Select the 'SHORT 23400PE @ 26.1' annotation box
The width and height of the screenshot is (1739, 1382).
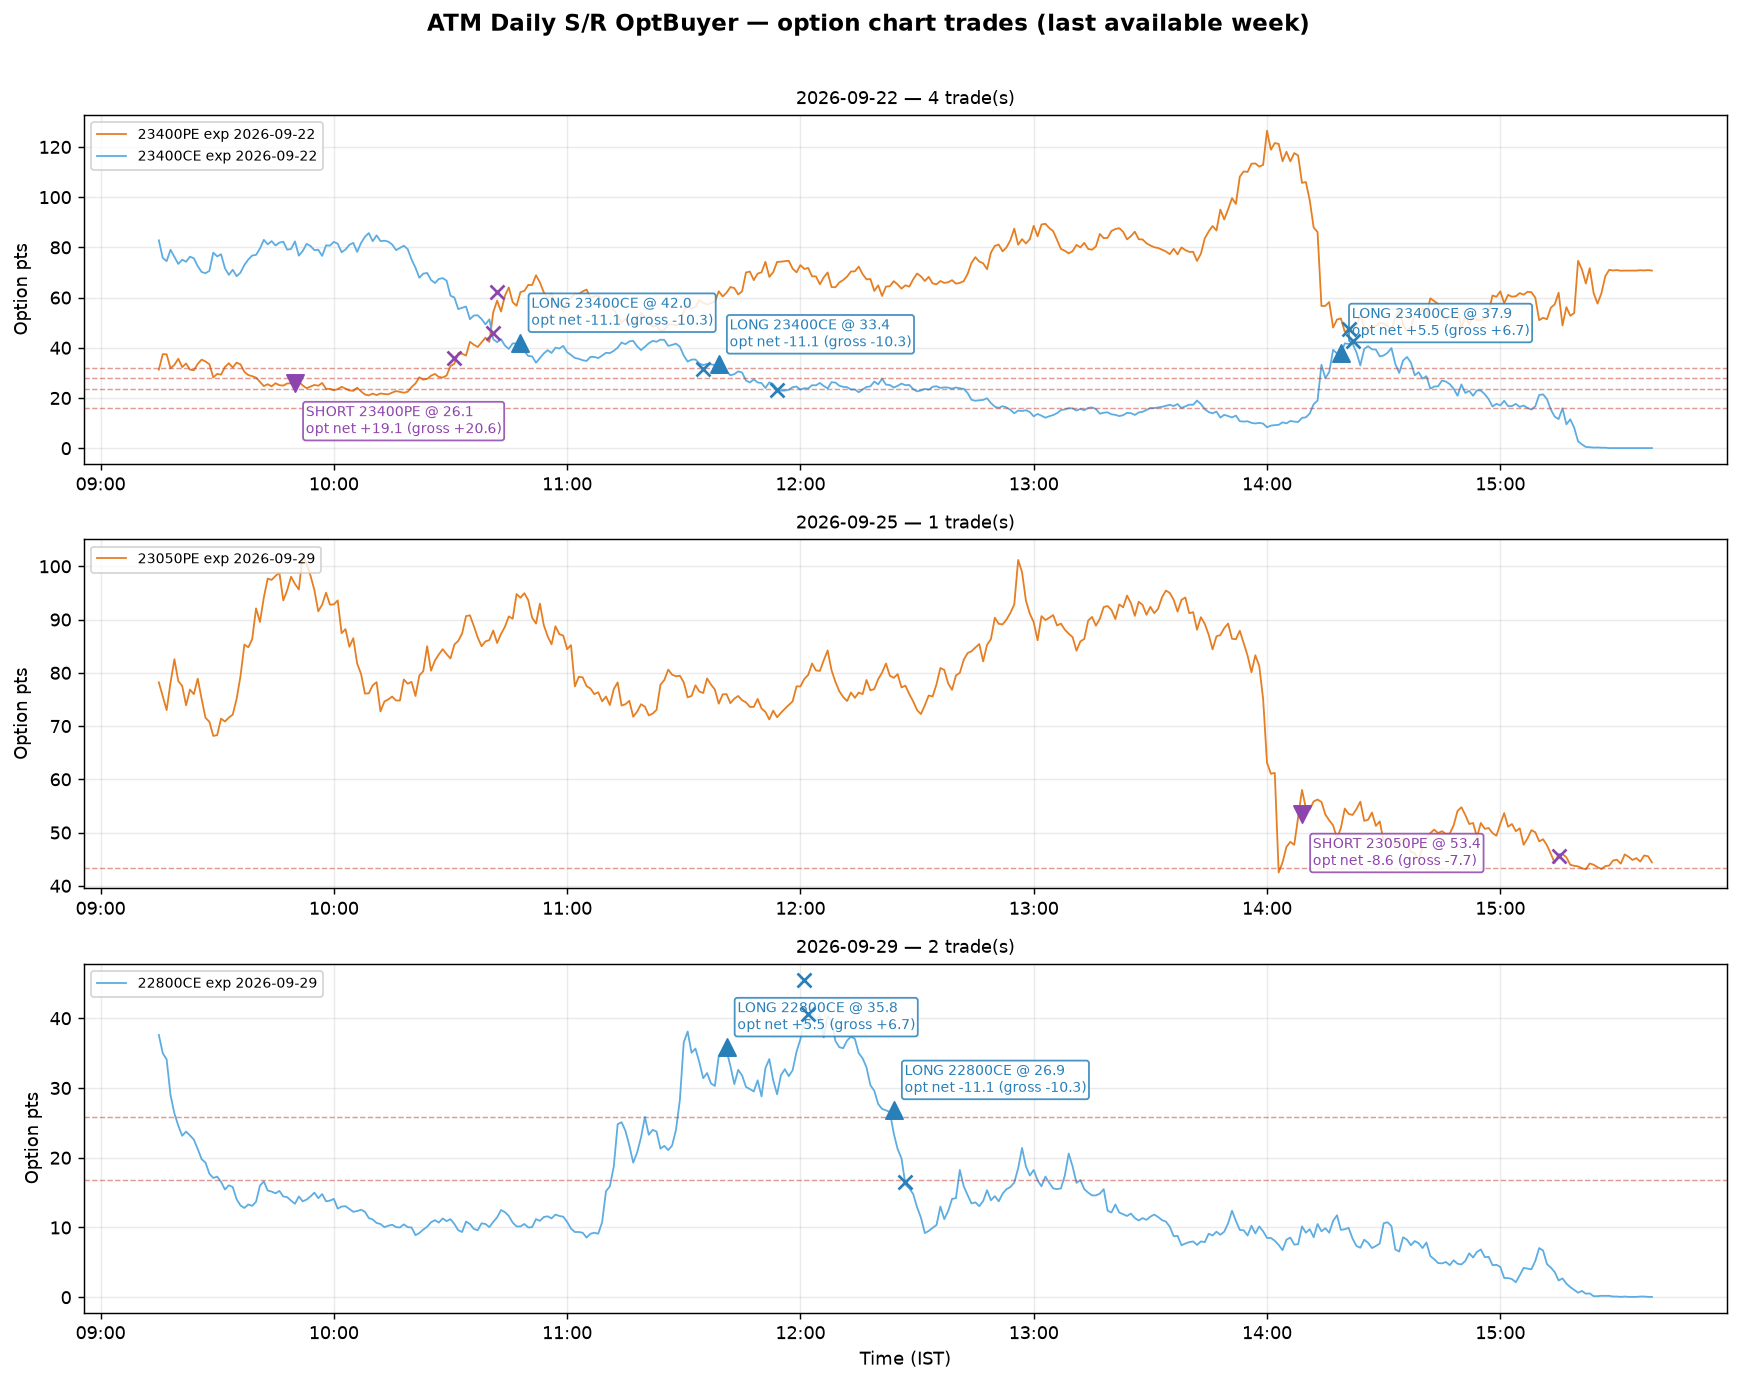click(403, 420)
